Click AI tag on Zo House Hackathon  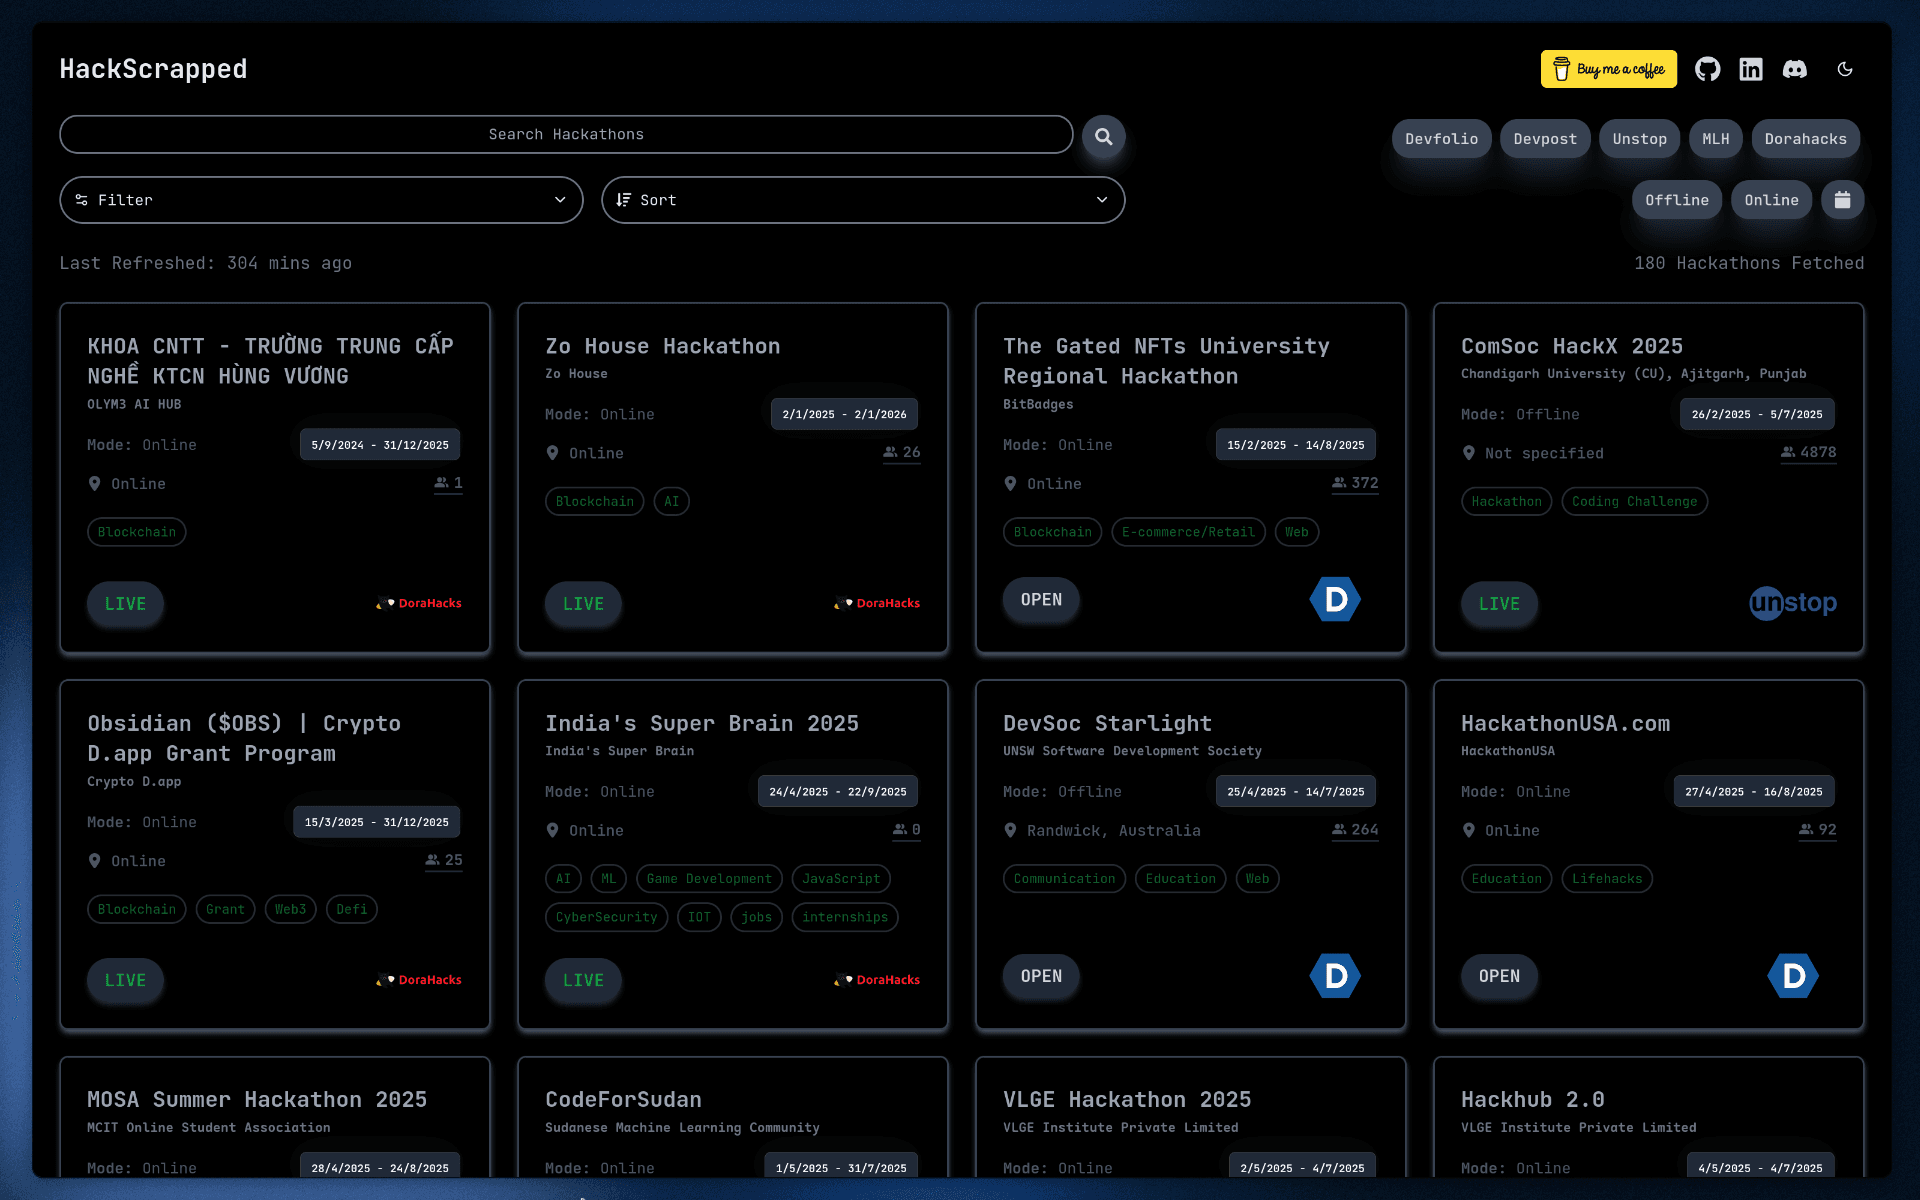pyautogui.click(x=671, y=501)
